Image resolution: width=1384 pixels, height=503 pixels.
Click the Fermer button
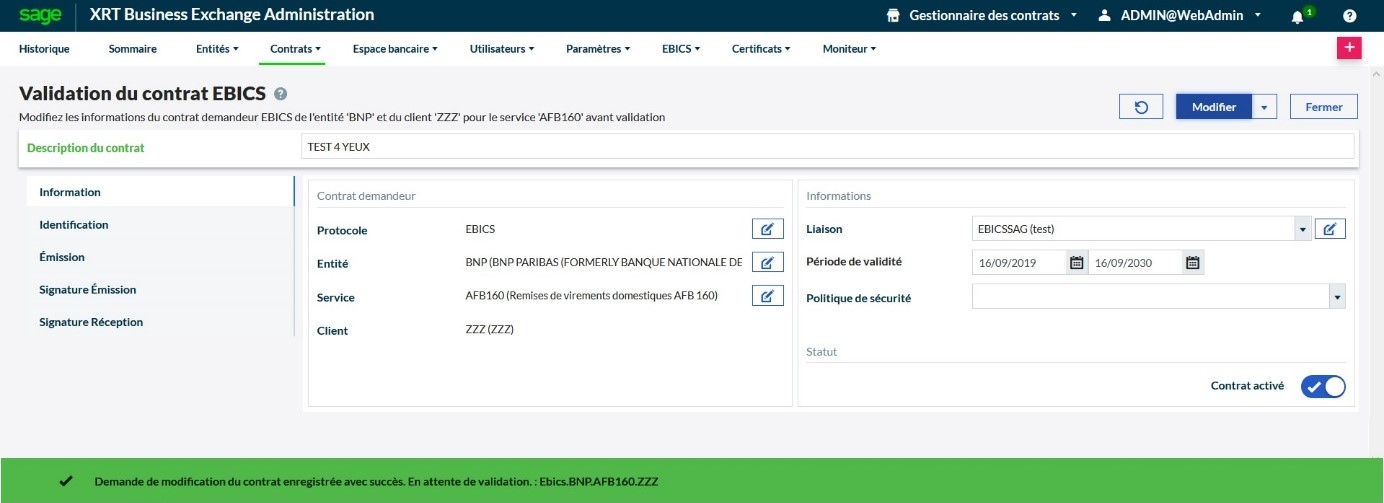point(1323,107)
